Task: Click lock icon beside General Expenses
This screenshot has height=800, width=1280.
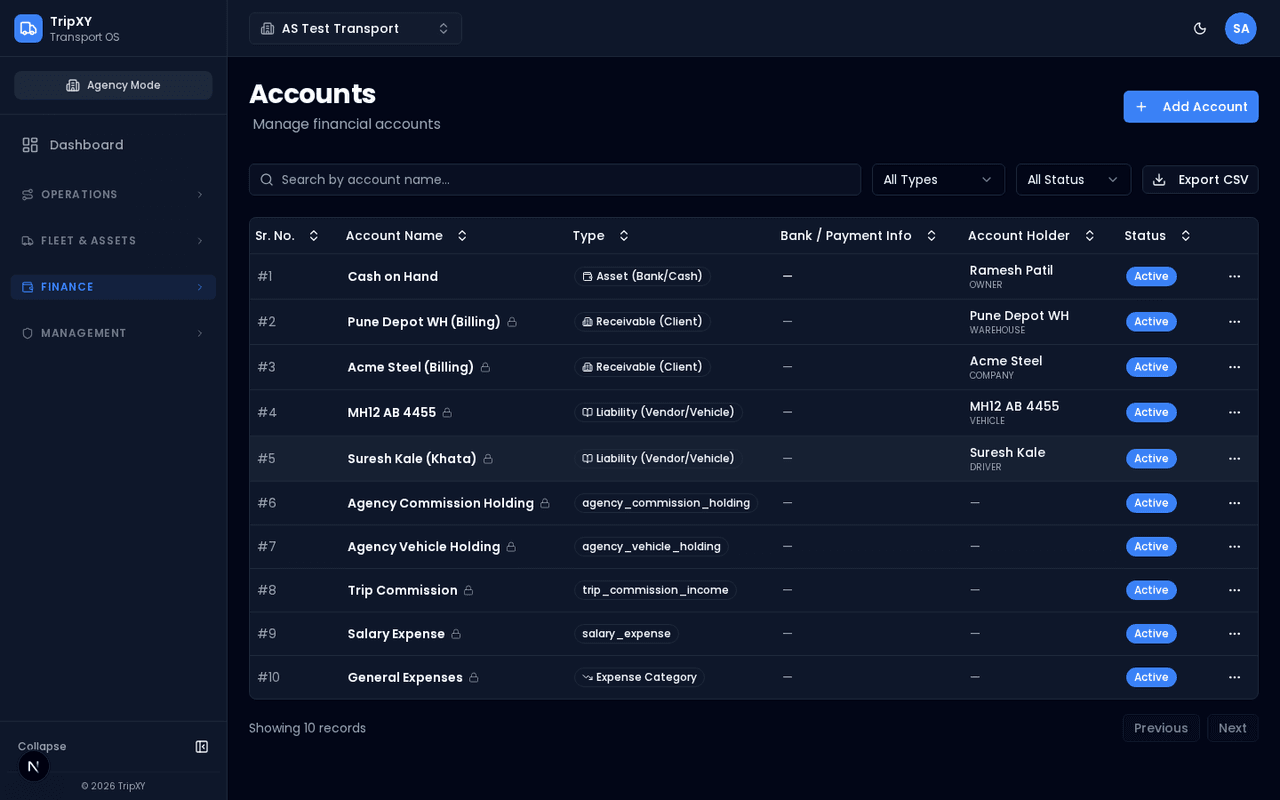Action: click(x=474, y=677)
